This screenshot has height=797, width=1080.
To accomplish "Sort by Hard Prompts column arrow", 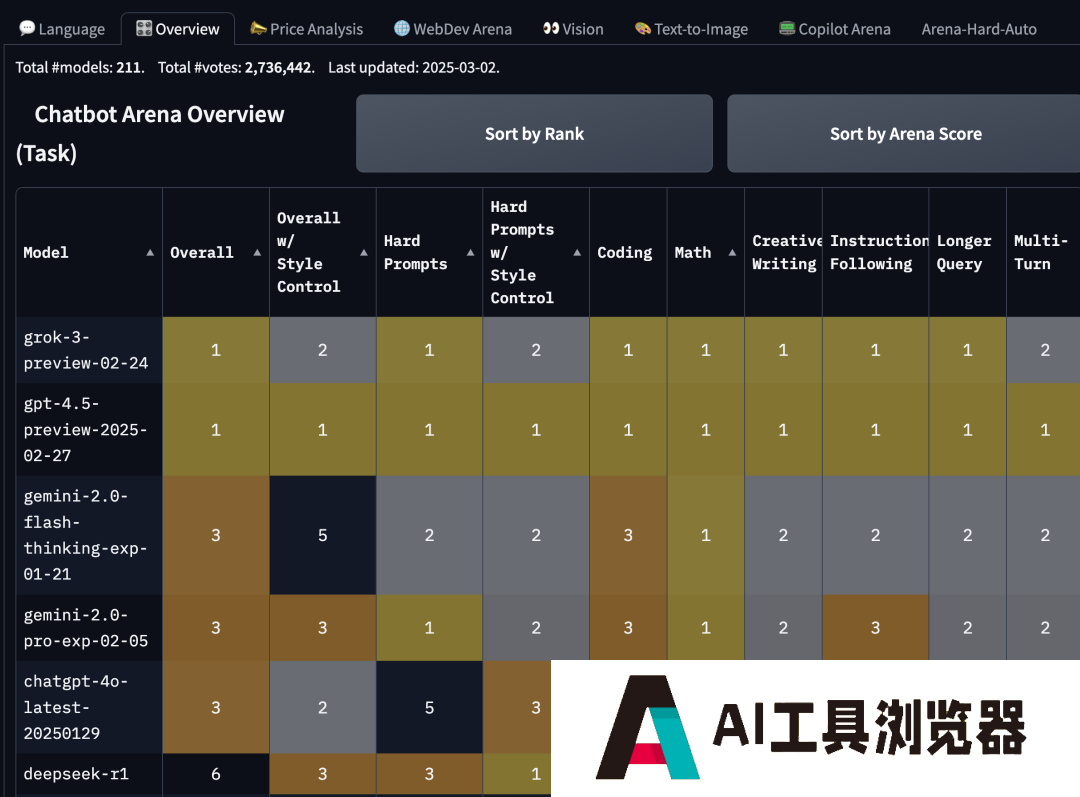I will coord(470,253).
